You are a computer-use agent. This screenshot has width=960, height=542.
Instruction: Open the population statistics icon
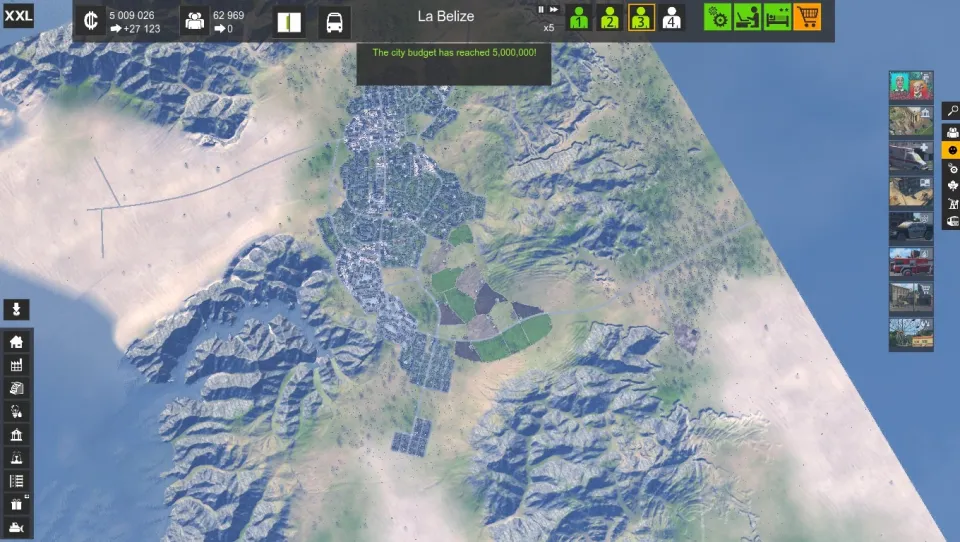[196, 21]
